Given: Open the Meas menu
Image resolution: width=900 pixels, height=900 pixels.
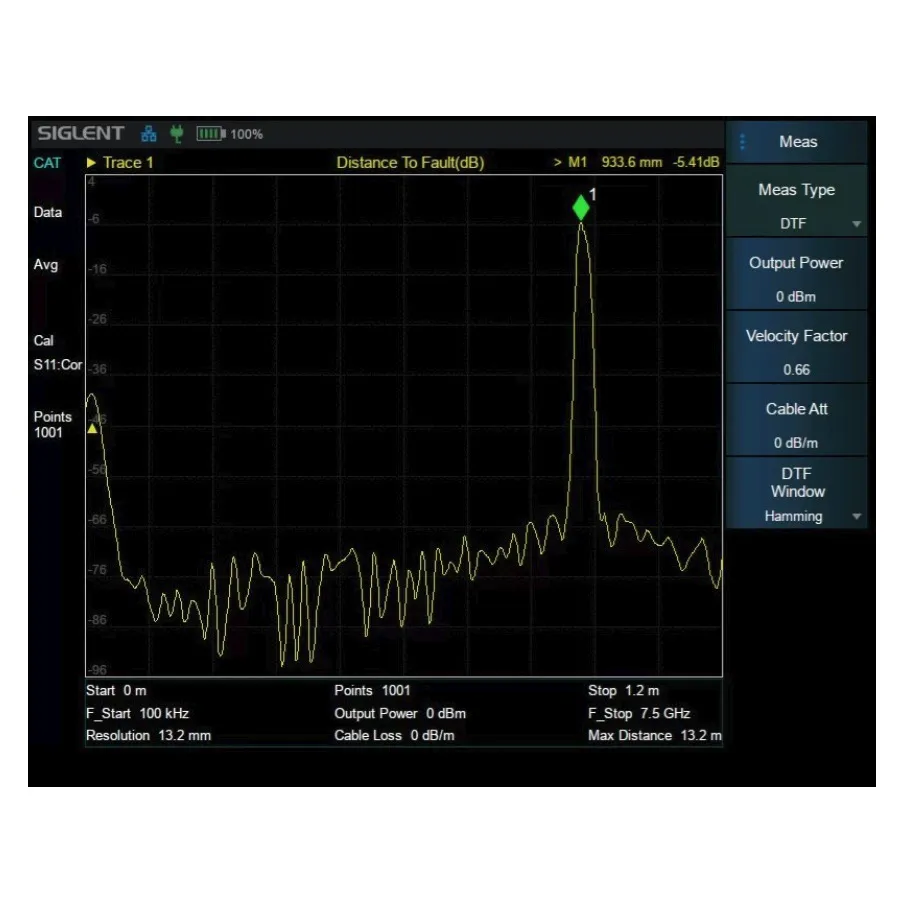Looking at the screenshot, I should [797, 142].
